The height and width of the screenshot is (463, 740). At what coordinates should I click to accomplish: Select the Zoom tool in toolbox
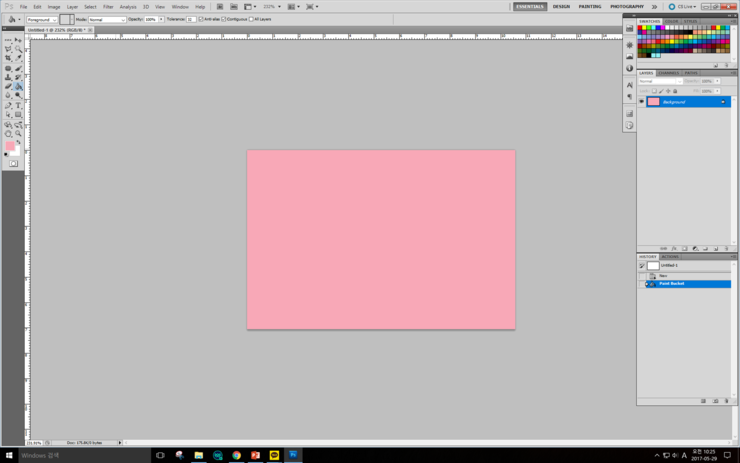pos(18,134)
